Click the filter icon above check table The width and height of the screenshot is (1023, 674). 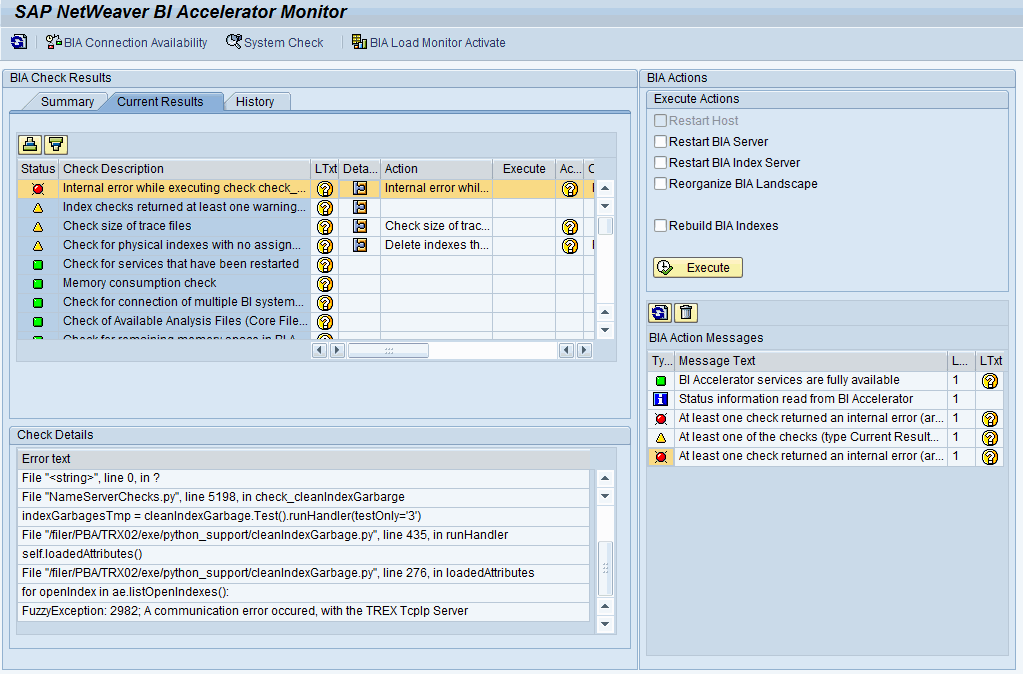[x=56, y=144]
